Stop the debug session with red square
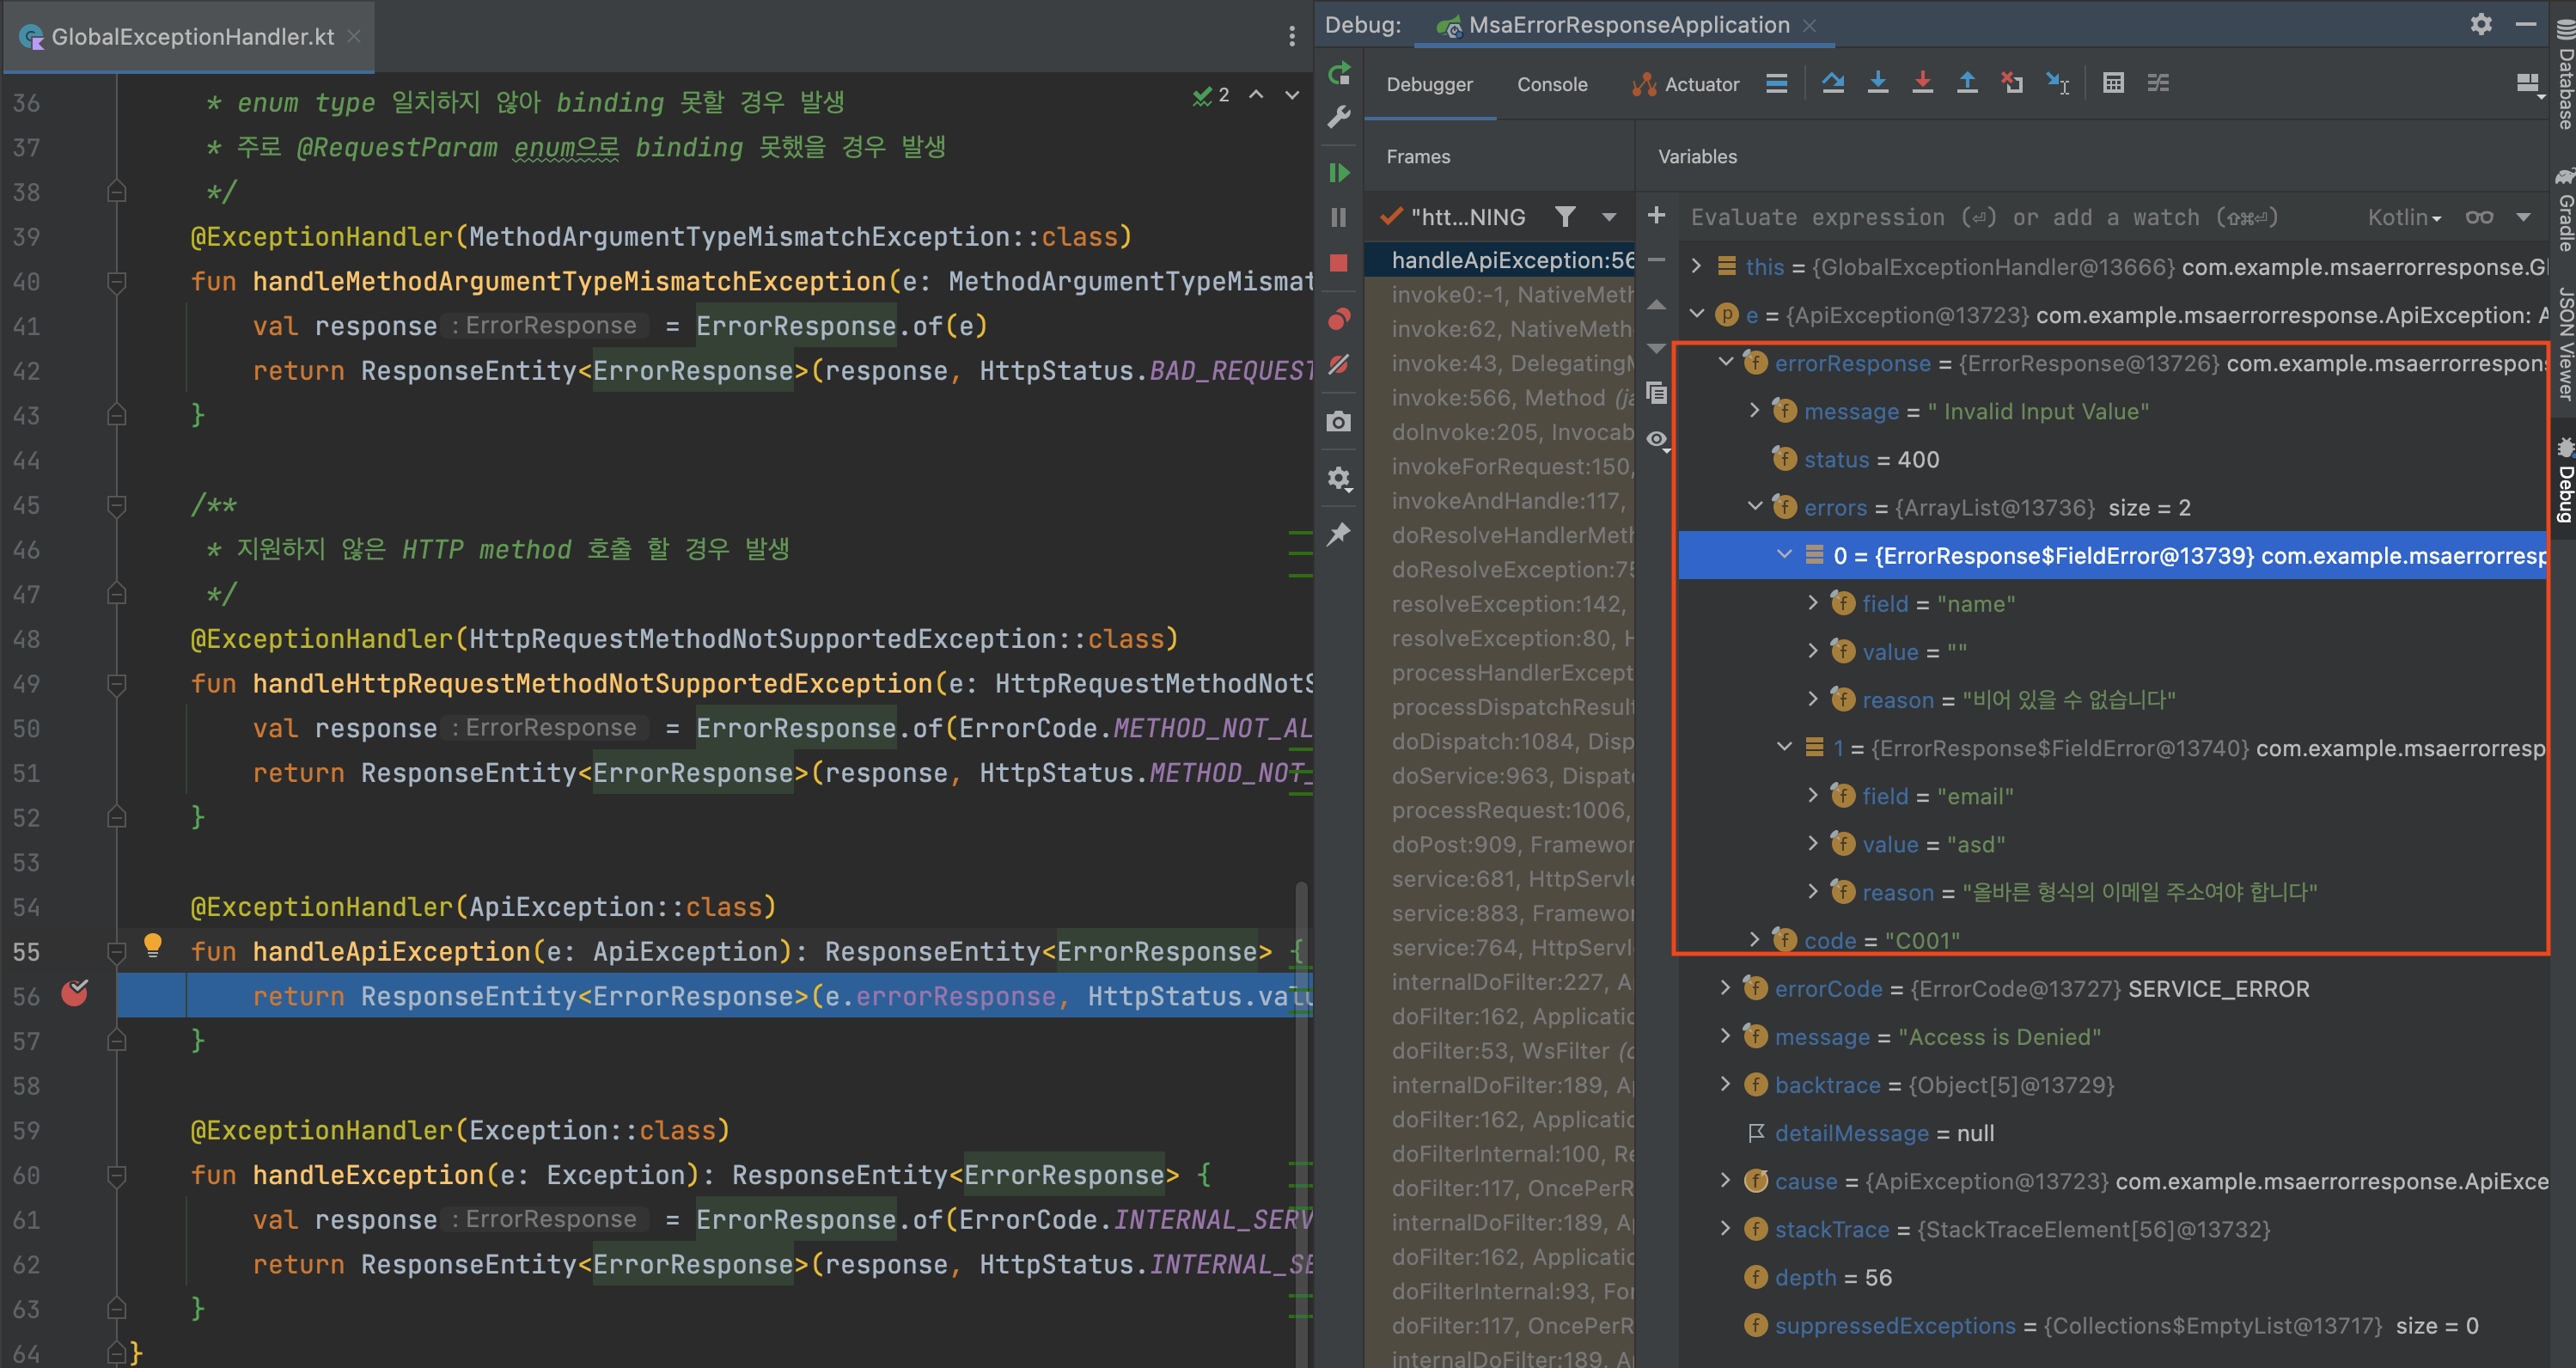This screenshot has height=1368, width=2576. 1339,263
